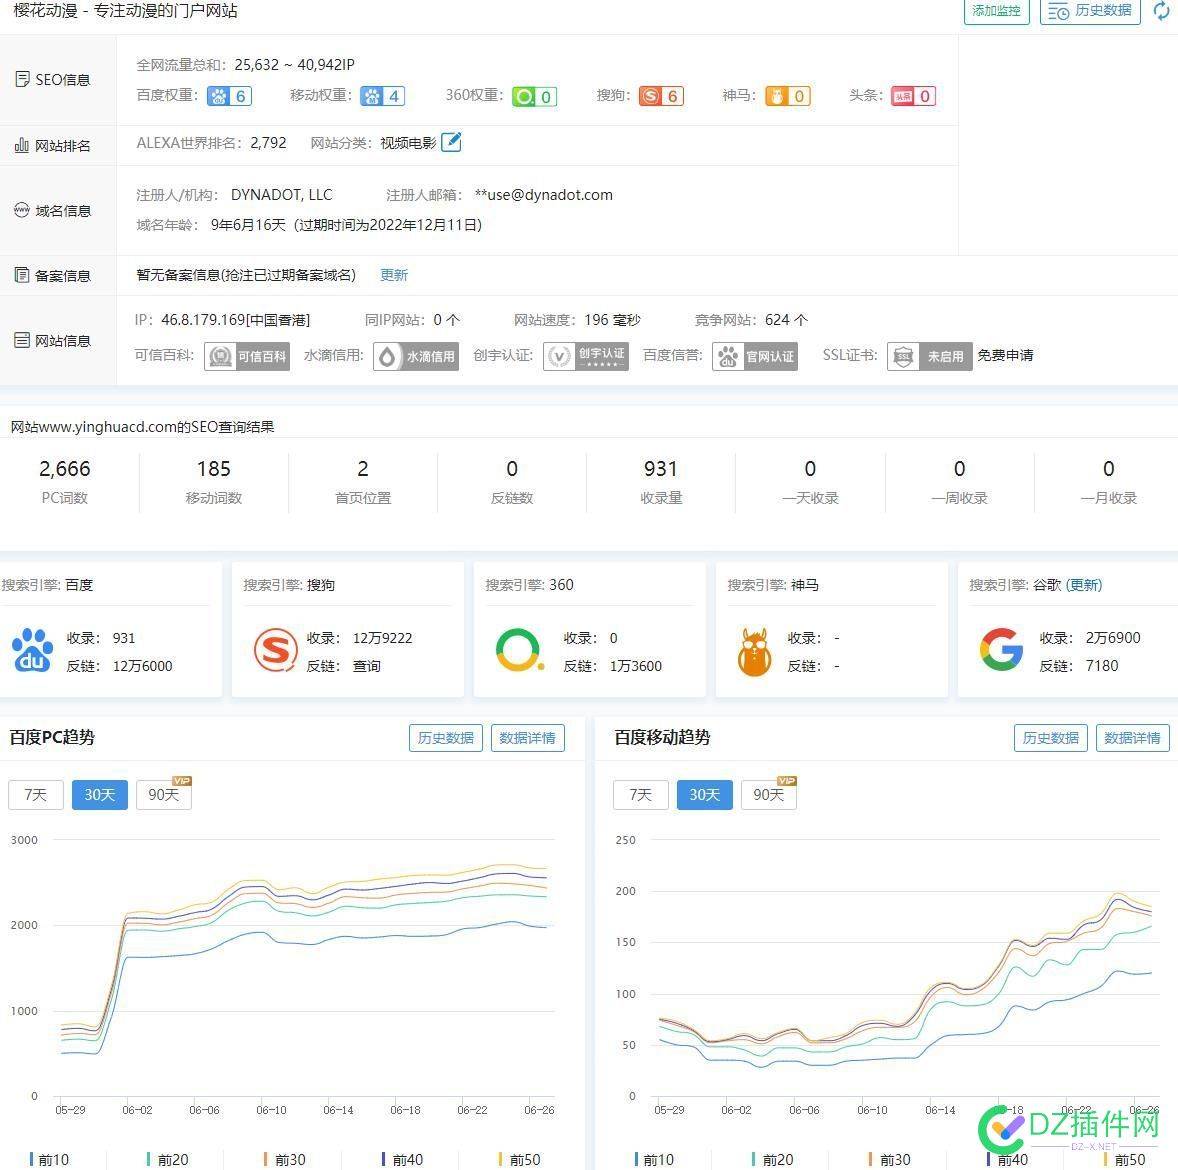Click the 网站排名 bar chart icon
This screenshot has height=1170, width=1178.
click(22, 145)
